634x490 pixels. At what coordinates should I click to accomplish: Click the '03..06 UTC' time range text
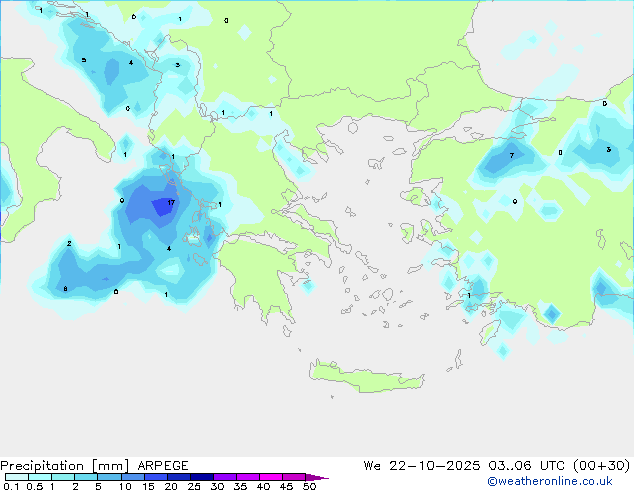coord(526,466)
